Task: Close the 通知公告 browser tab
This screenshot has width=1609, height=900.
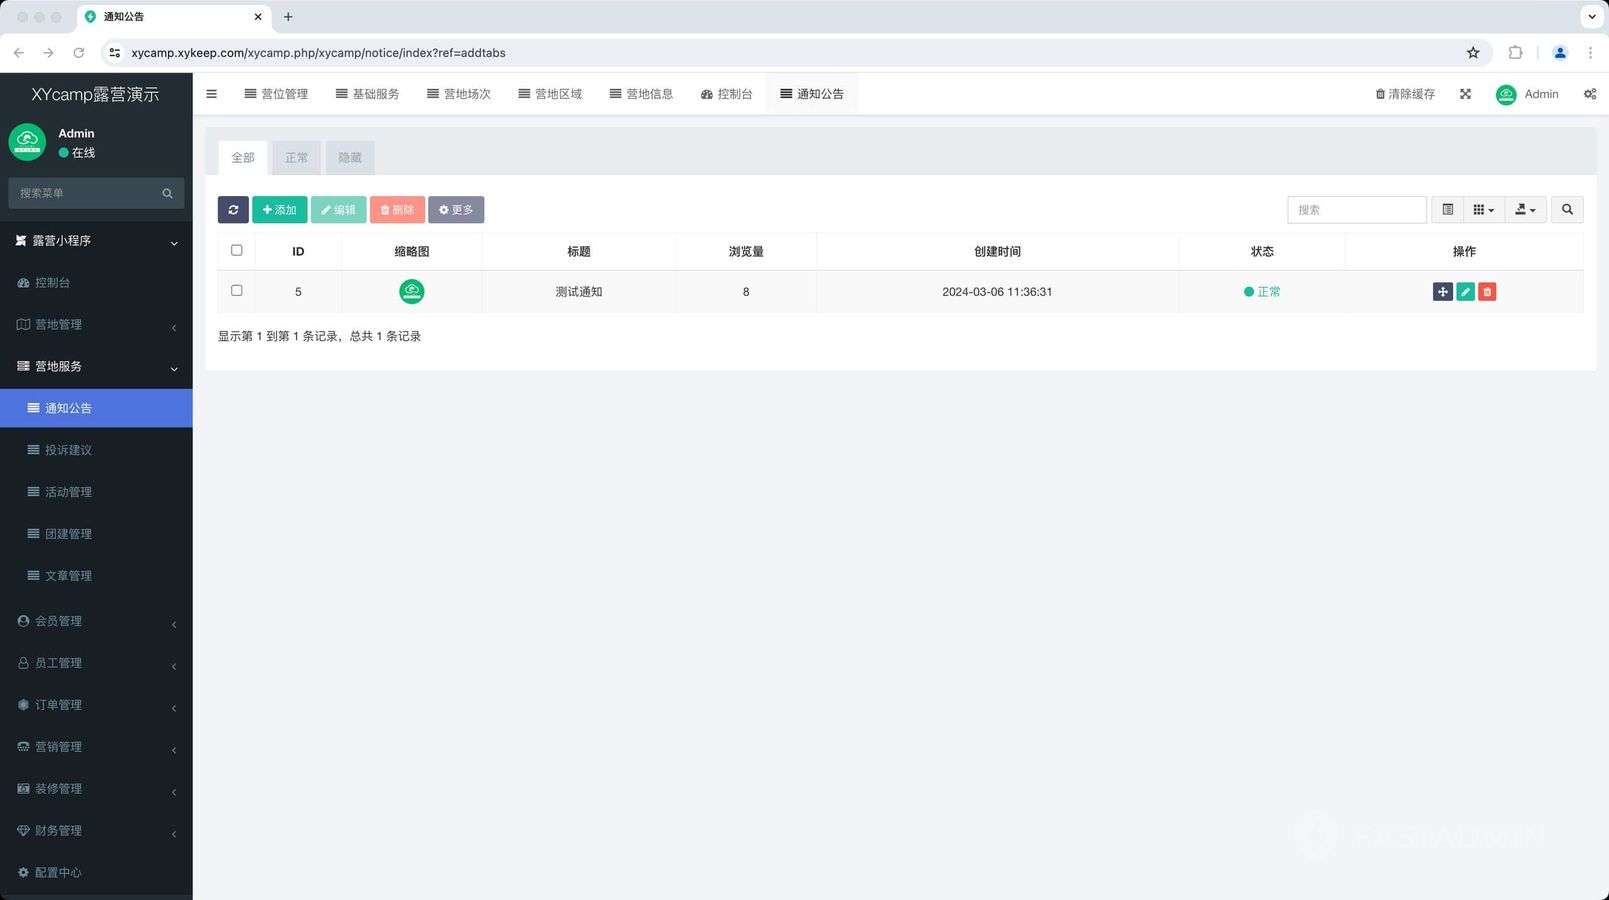Action: point(258,17)
